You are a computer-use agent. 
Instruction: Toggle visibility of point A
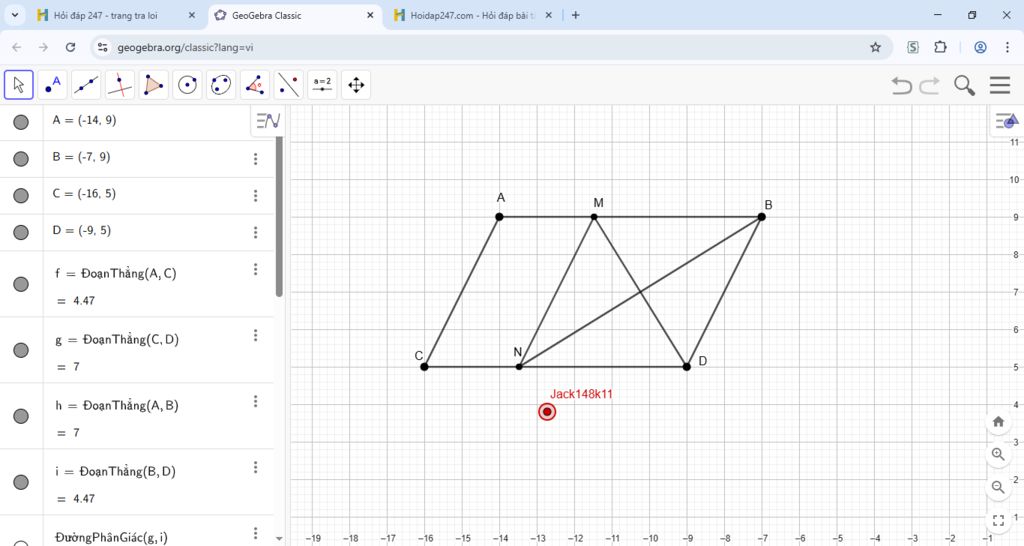[21, 122]
